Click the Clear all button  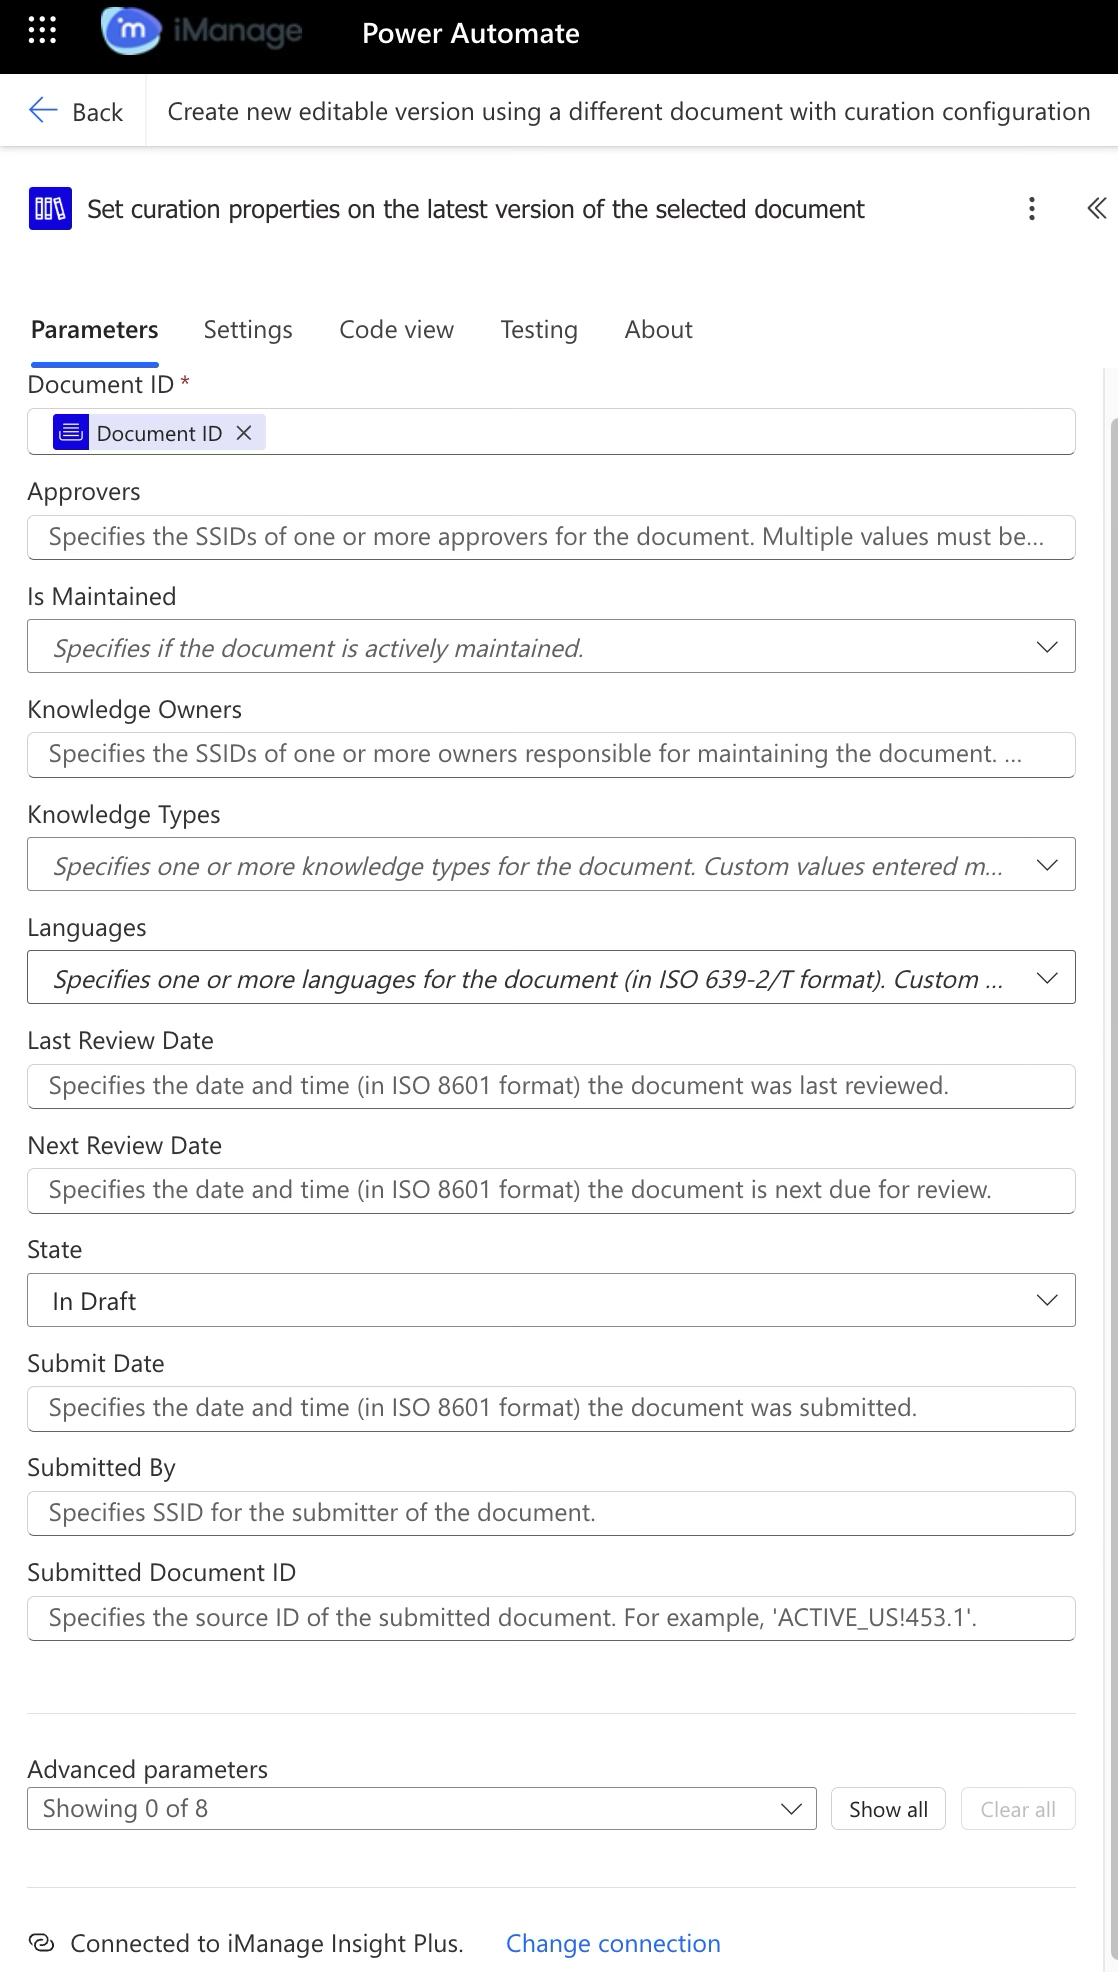click(x=1018, y=1809)
